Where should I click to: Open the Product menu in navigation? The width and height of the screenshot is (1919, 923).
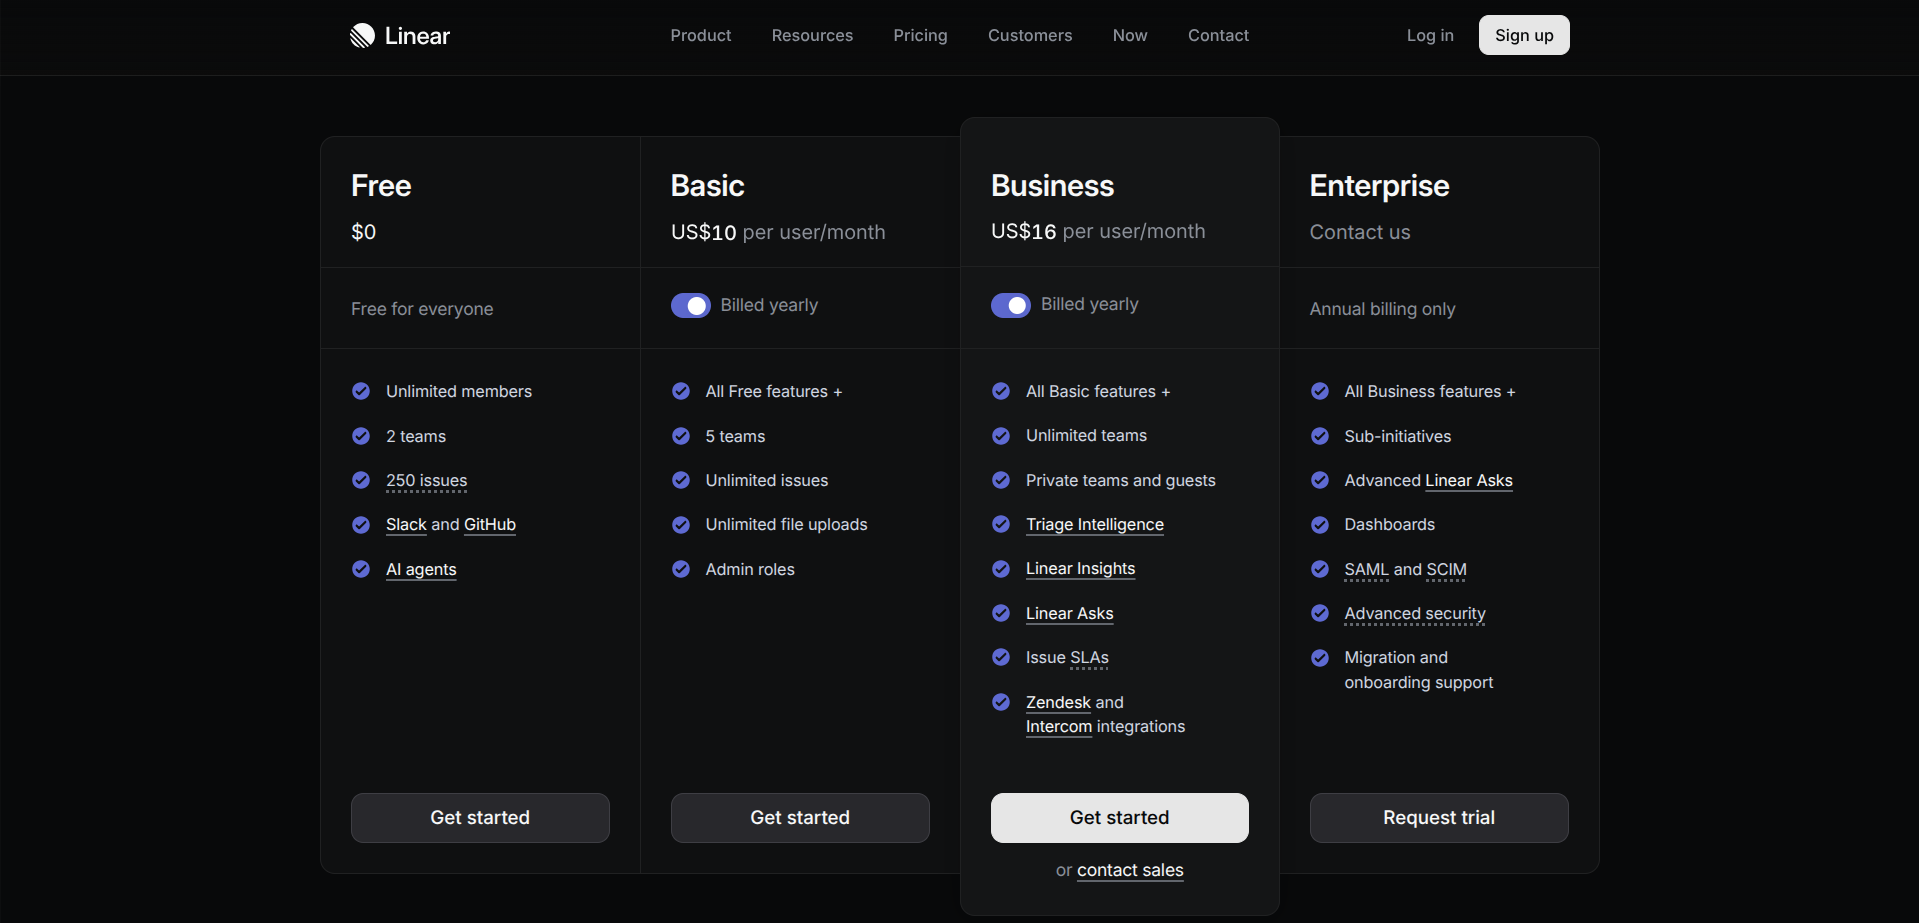(x=700, y=35)
